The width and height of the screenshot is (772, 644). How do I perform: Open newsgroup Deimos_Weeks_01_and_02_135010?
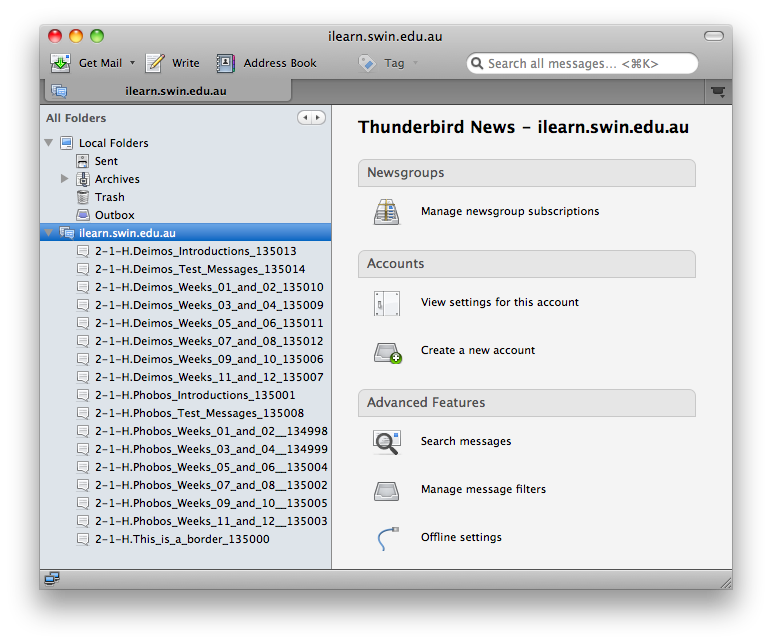[209, 287]
